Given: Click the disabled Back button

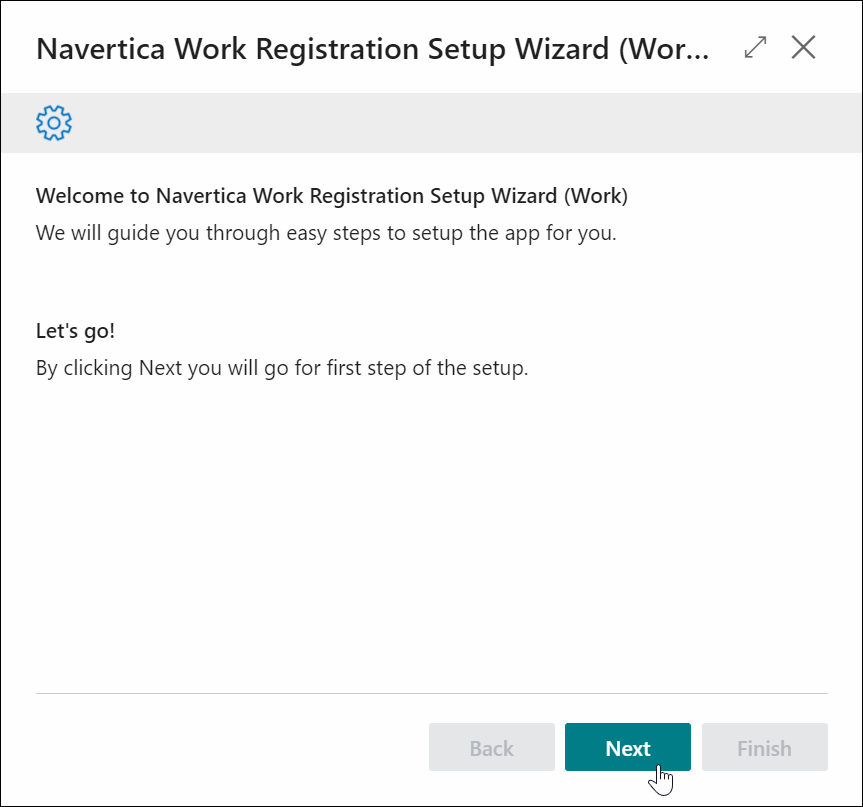Looking at the screenshot, I should click(x=491, y=747).
